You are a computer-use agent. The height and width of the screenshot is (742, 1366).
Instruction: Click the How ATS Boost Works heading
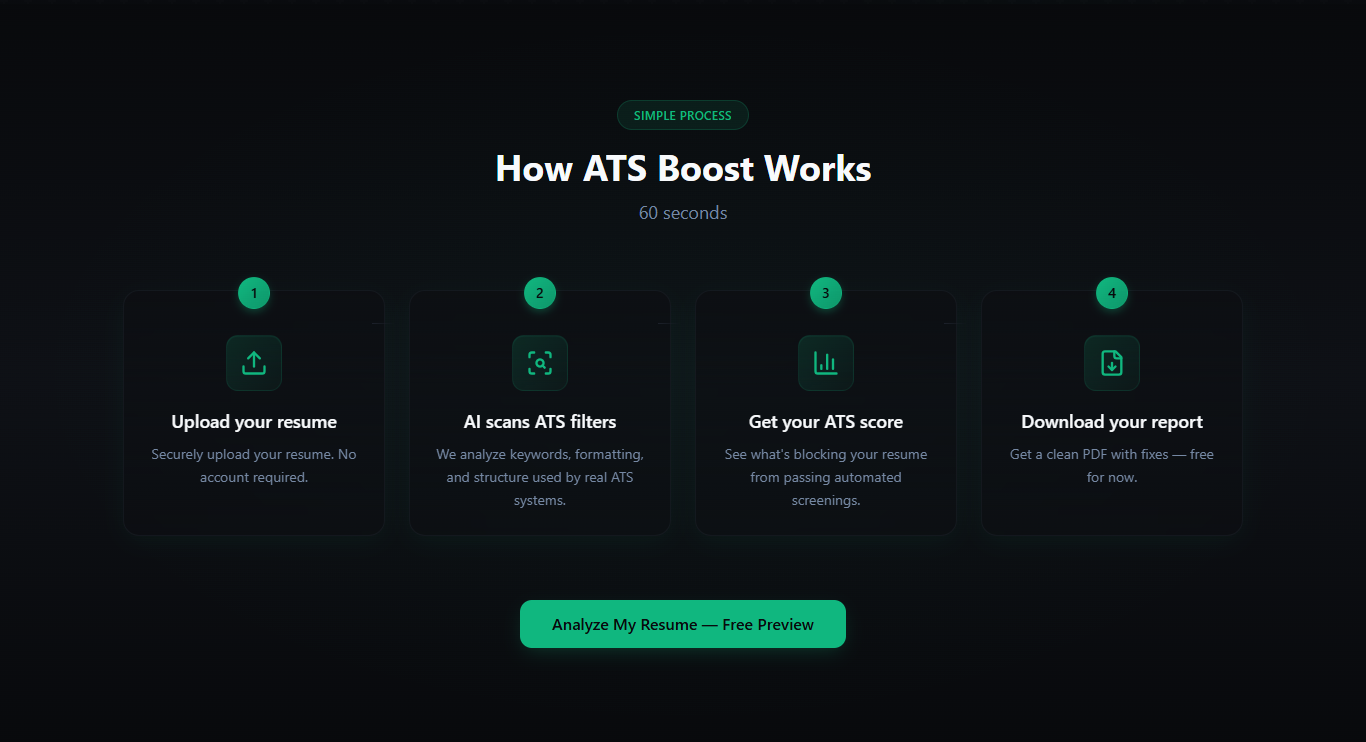click(683, 168)
